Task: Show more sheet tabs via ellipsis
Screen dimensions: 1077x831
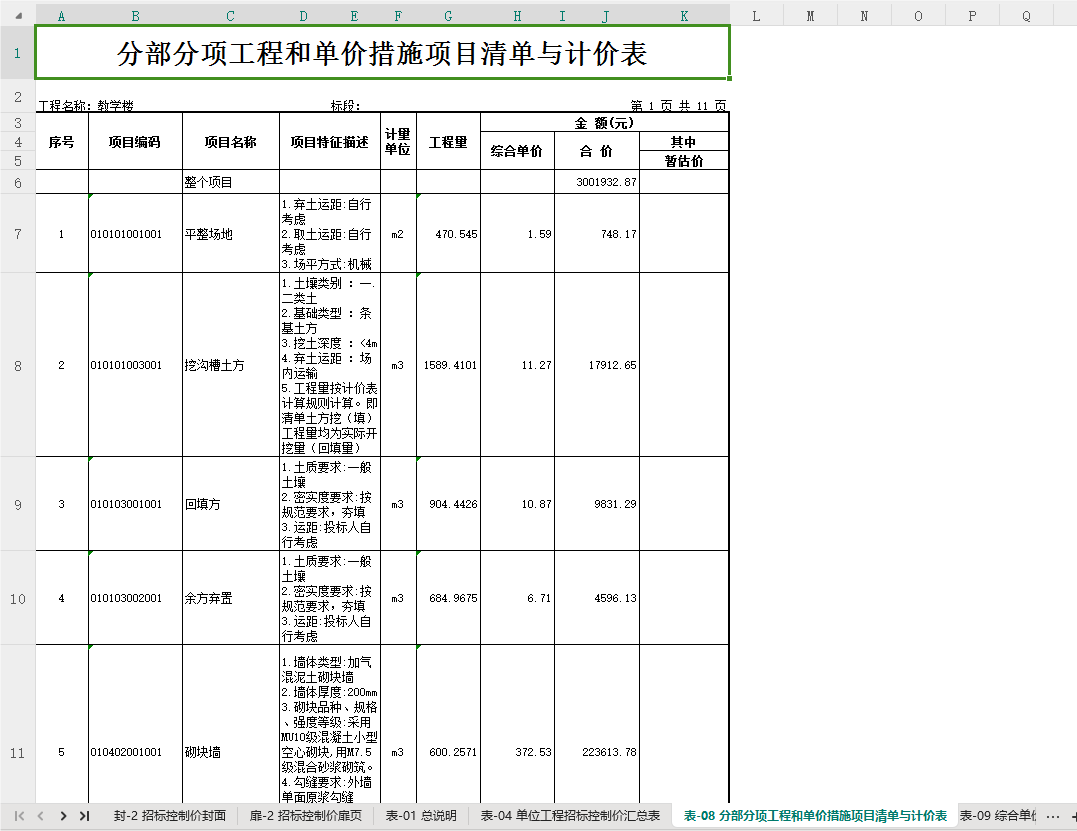Action: click(1052, 816)
